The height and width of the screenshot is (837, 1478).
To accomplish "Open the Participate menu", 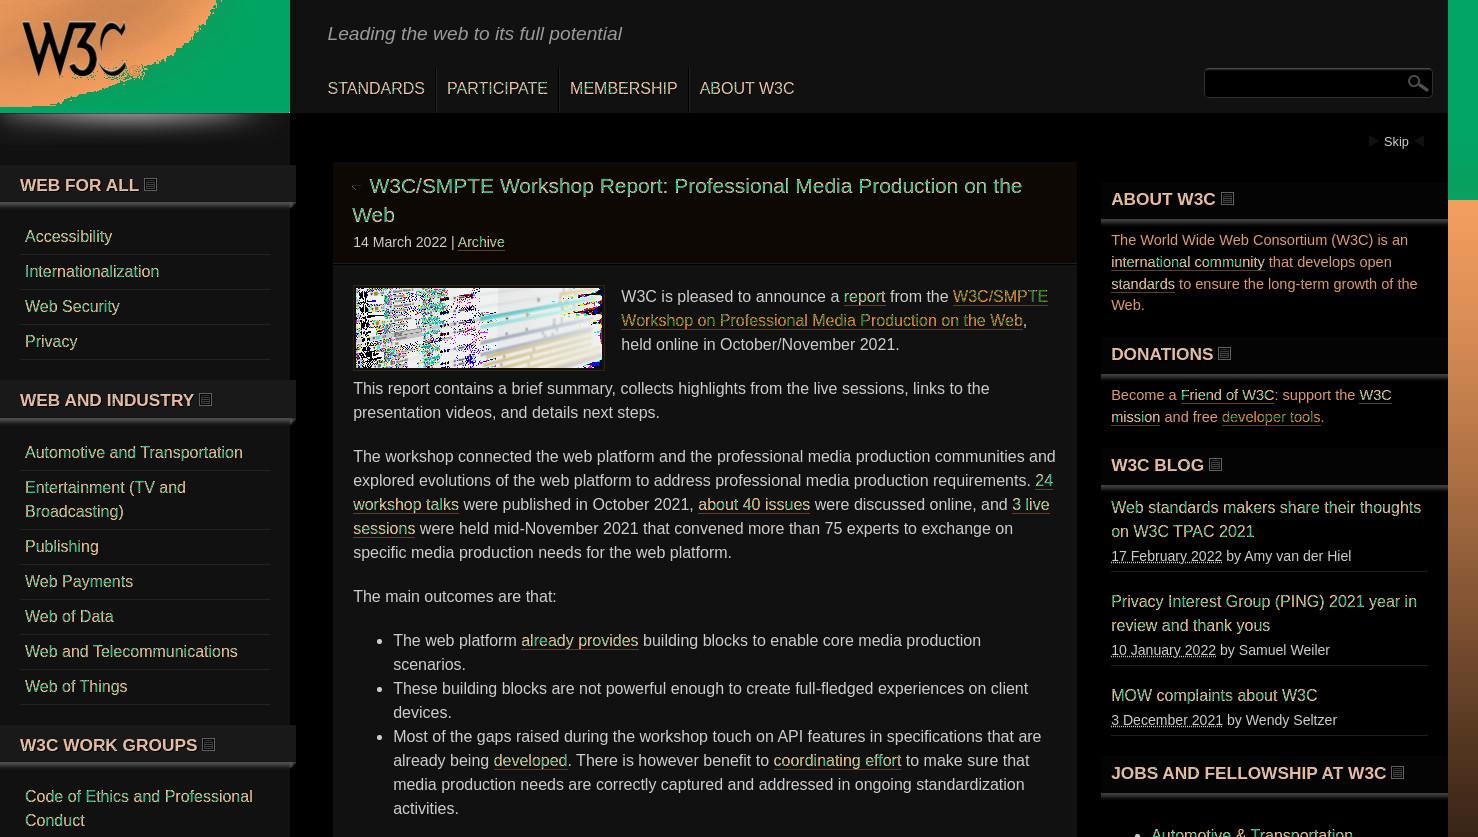I will [x=497, y=89].
